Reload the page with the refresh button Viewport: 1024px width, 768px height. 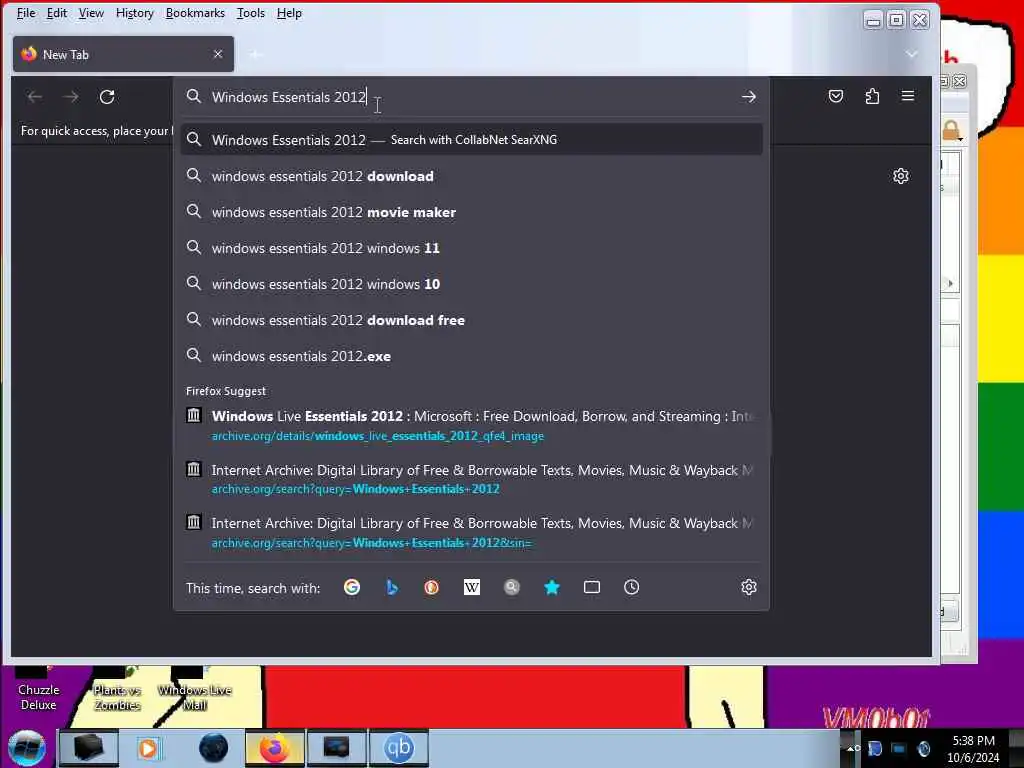coord(107,97)
